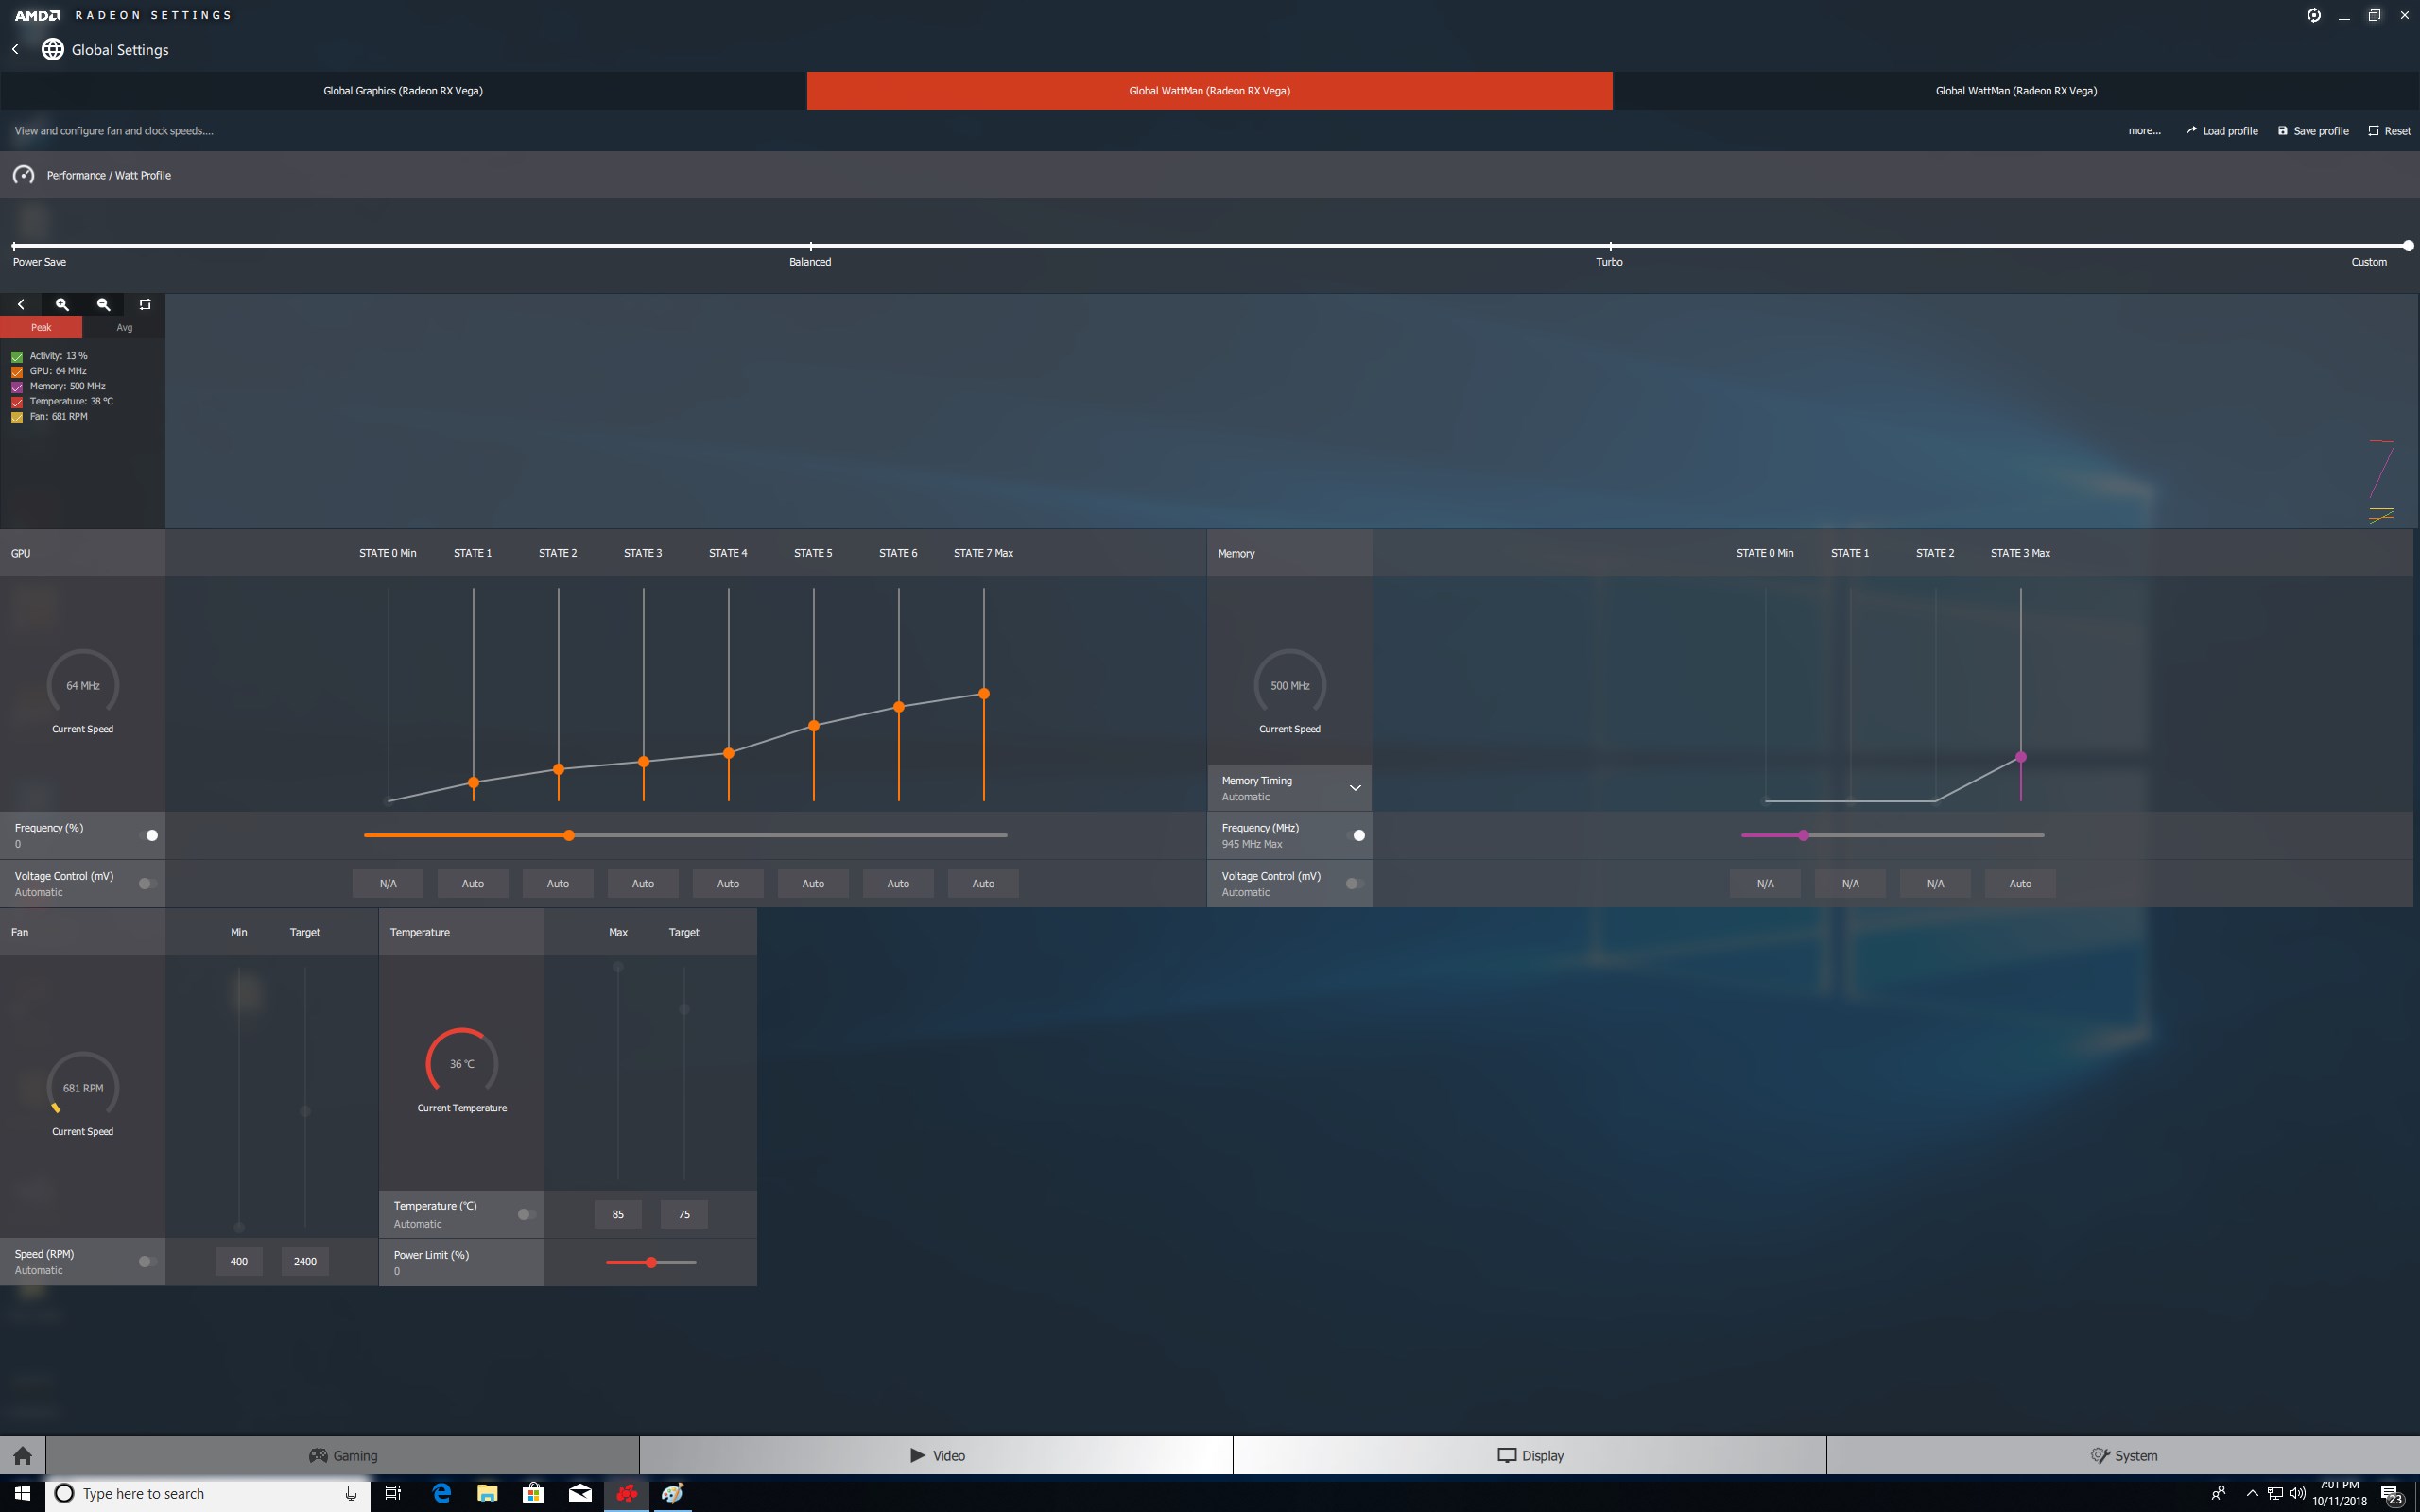Zoom in on the monitoring graph
Viewport: 2420px width, 1512px height.
(62, 304)
